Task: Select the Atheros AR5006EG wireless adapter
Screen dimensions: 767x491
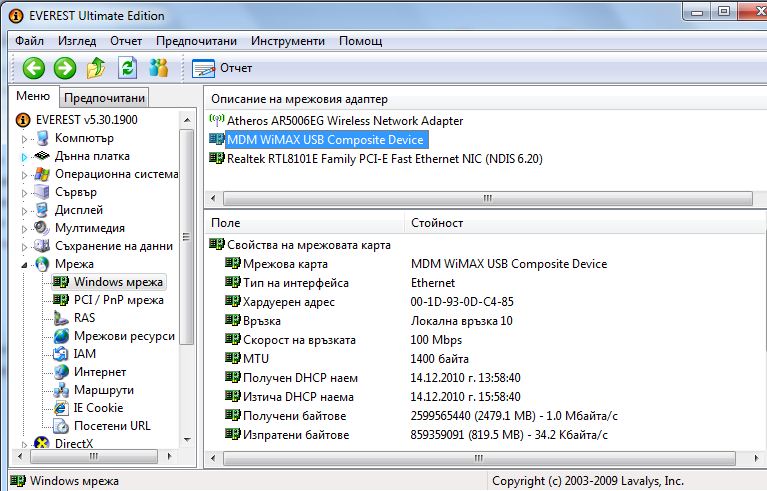Action: (x=345, y=121)
